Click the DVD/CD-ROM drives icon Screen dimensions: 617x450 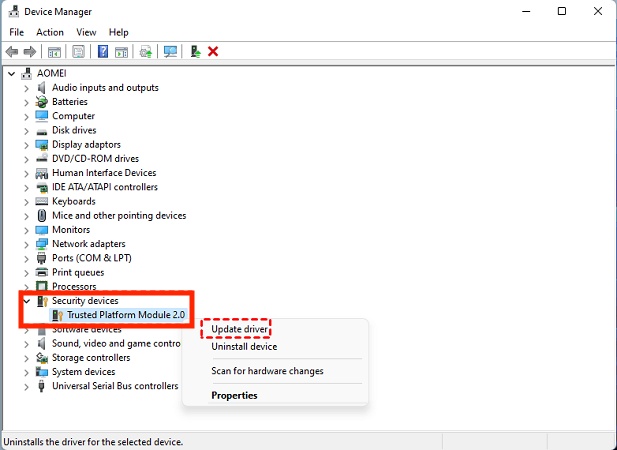click(x=41, y=159)
